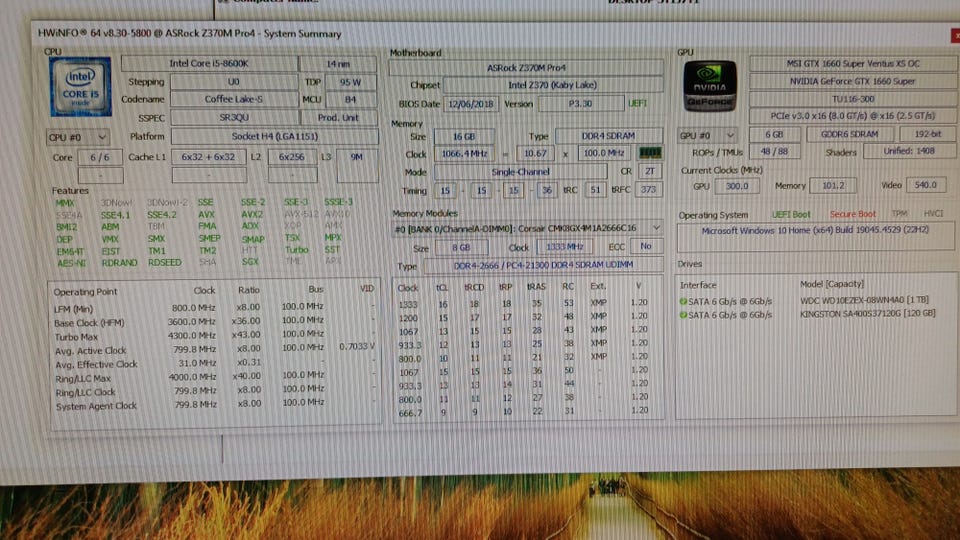The width and height of the screenshot is (960, 540).
Task: Click the GPU clock 300.0 value
Action: tap(737, 186)
